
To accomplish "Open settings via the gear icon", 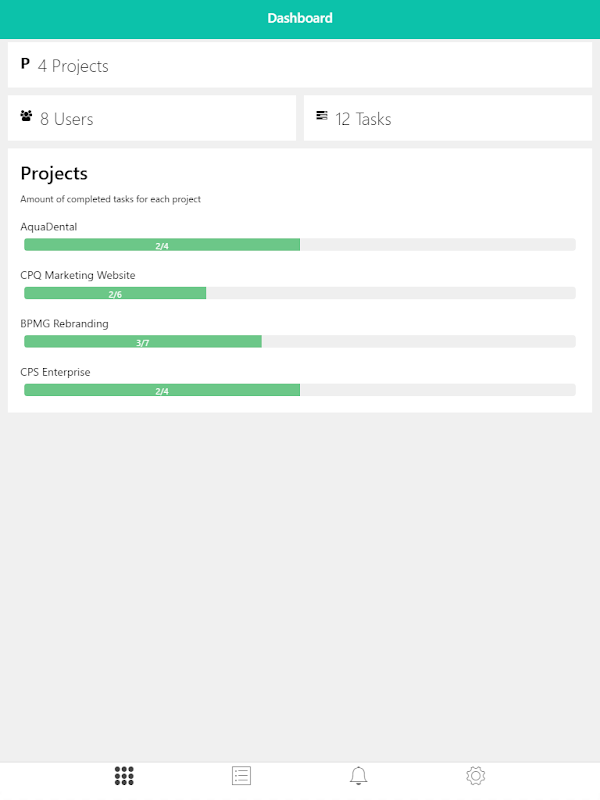I will tap(476, 775).
